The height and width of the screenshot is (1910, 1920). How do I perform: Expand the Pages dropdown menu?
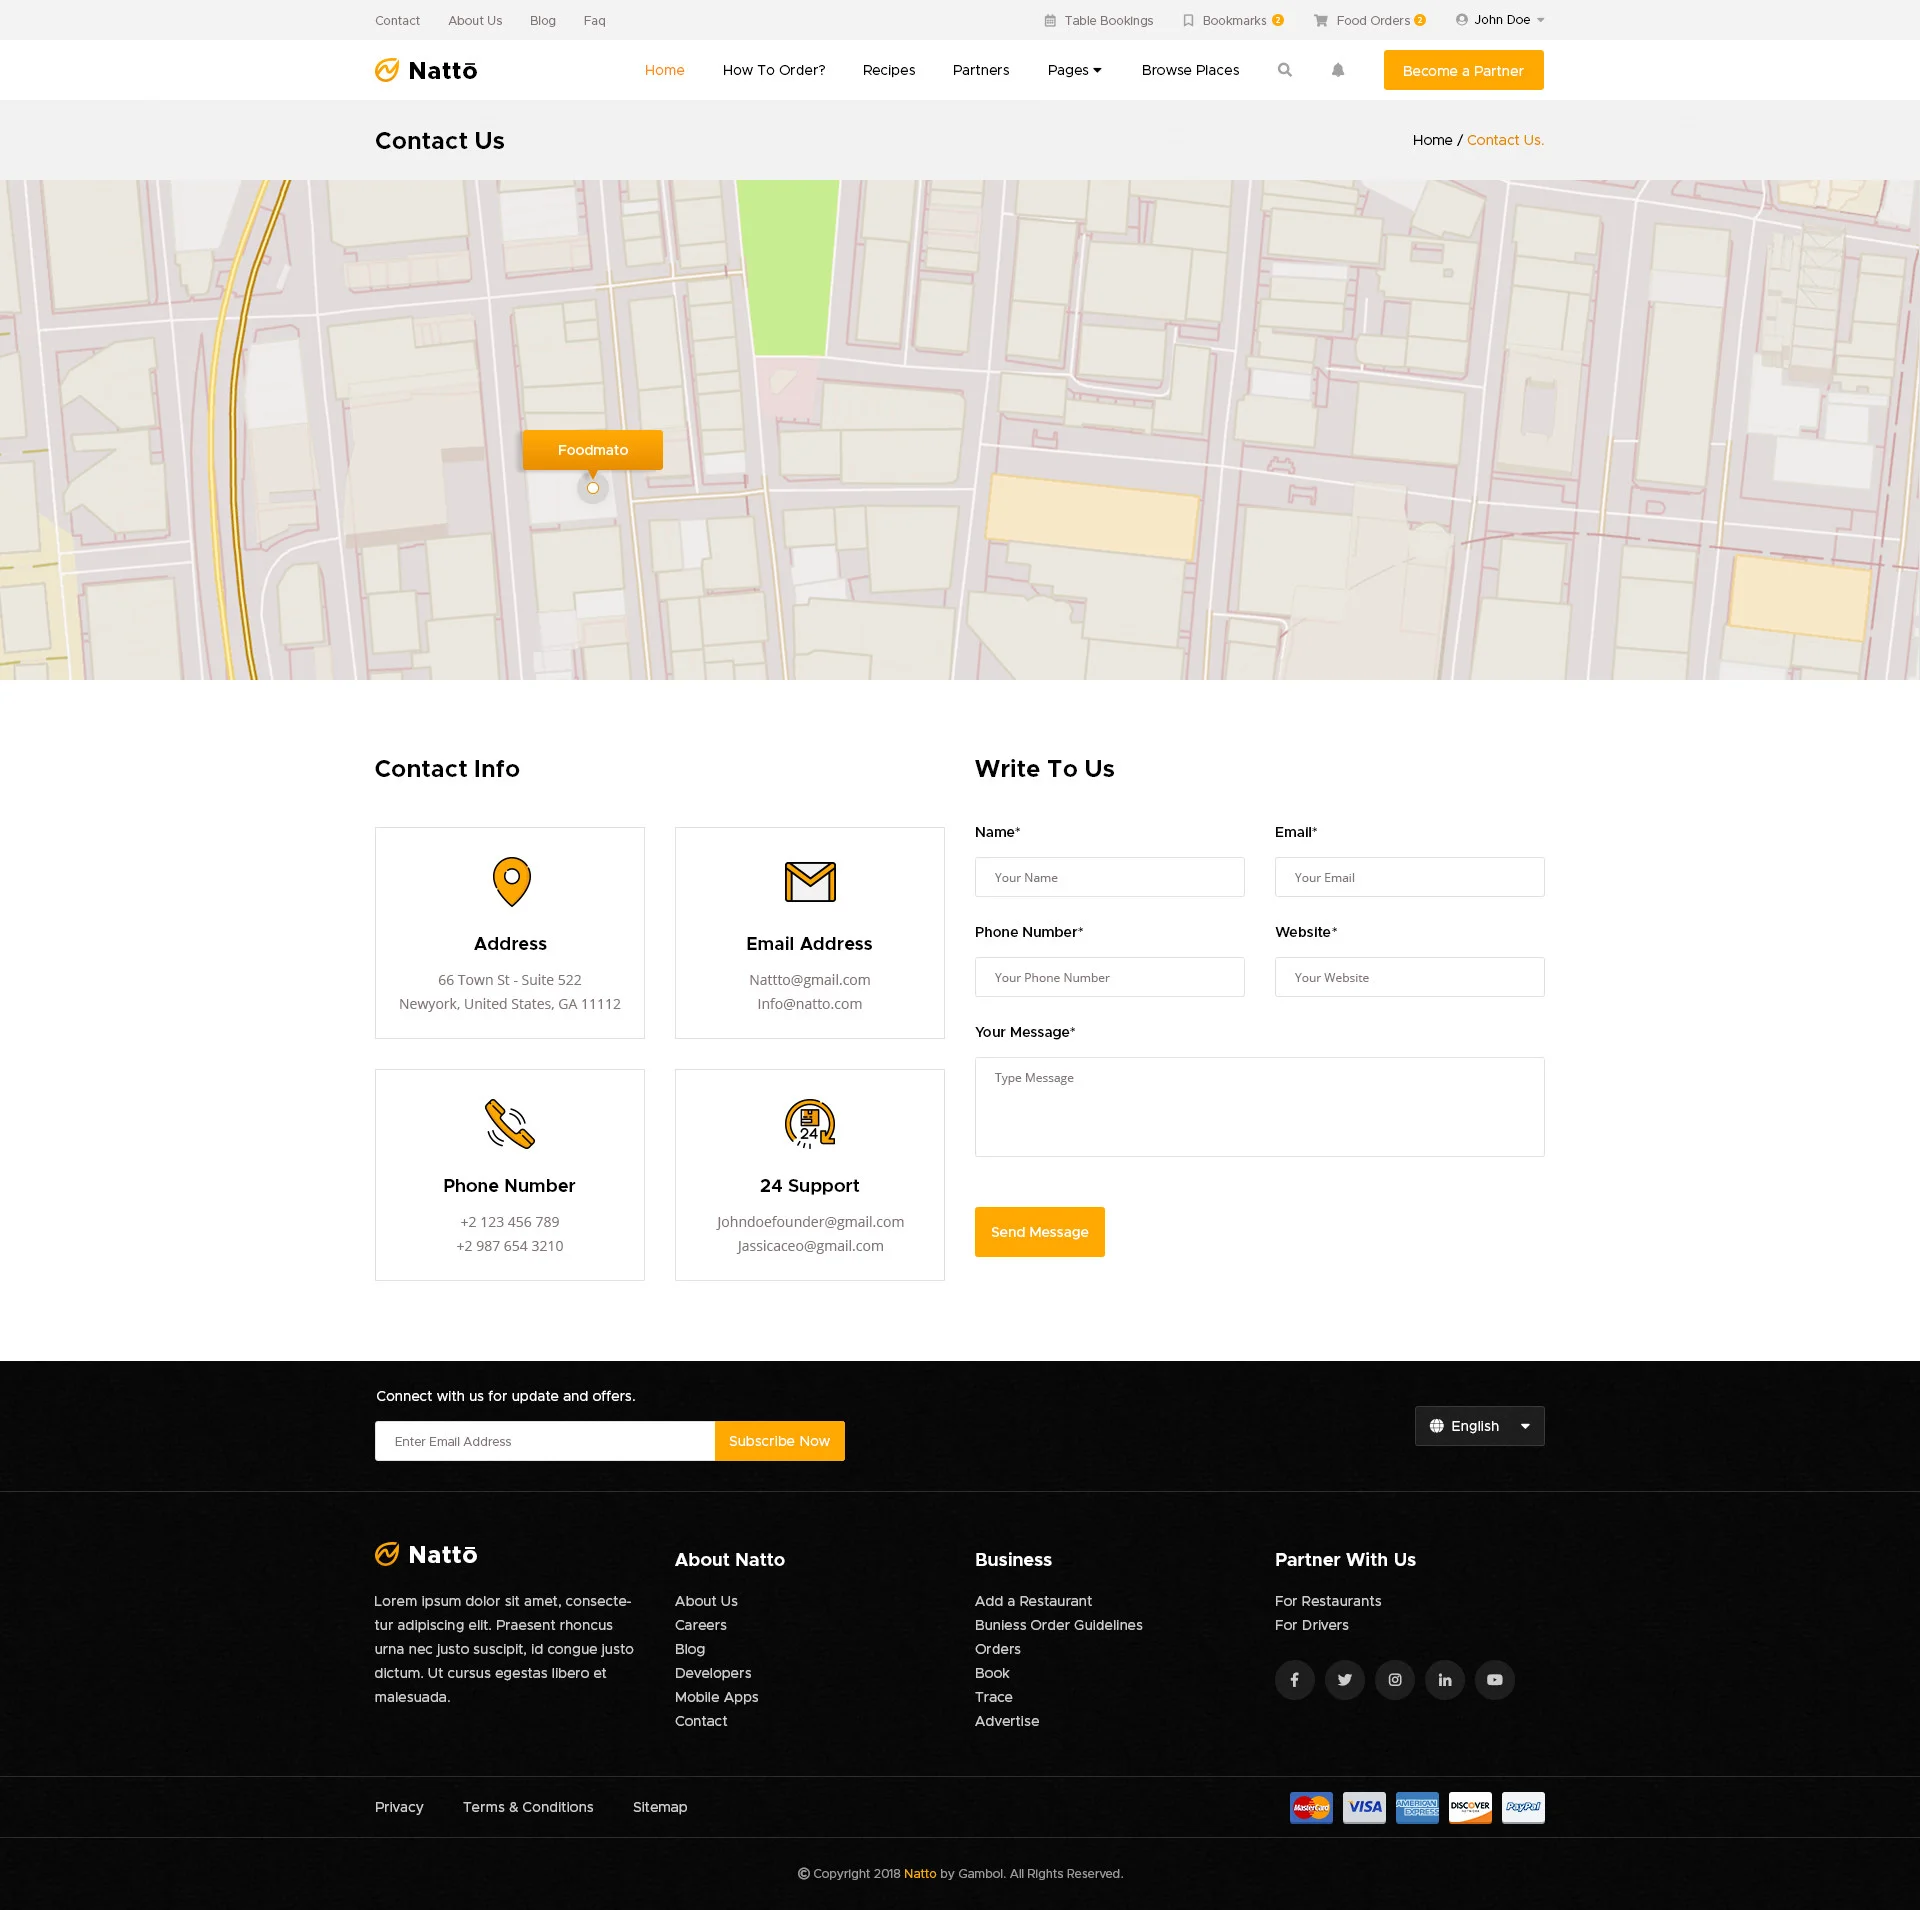(1074, 70)
